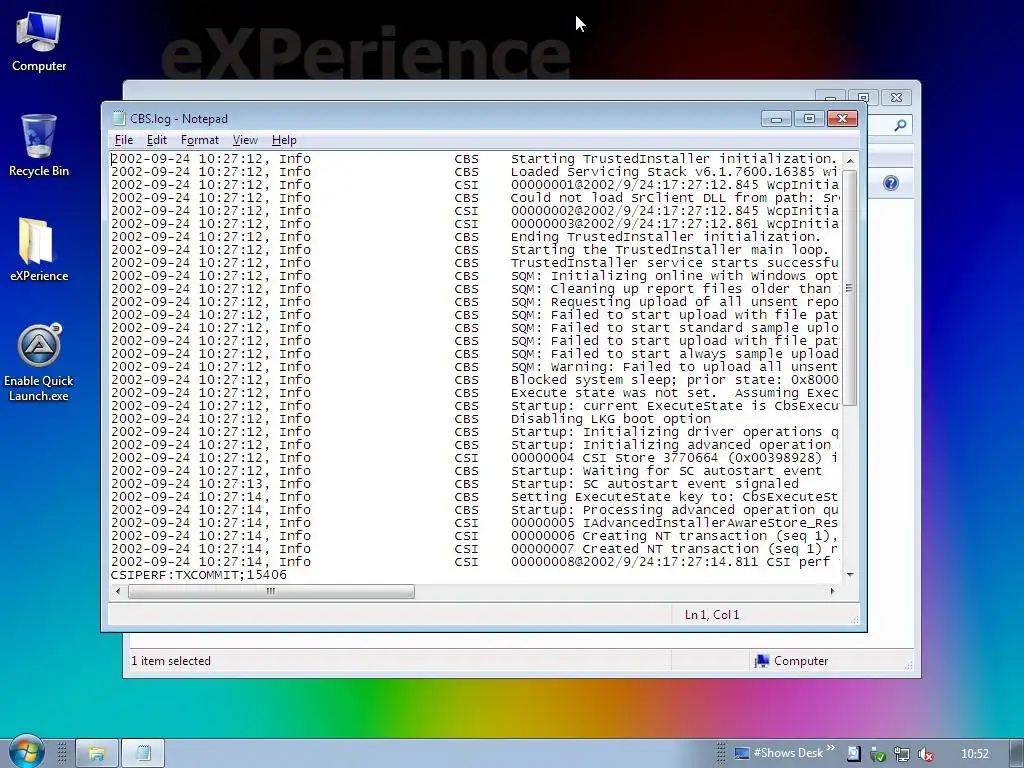Select Enable Quick Launch.exe desktop icon
The height and width of the screenshot is (768, 1024).
click(x=39, y=363)
